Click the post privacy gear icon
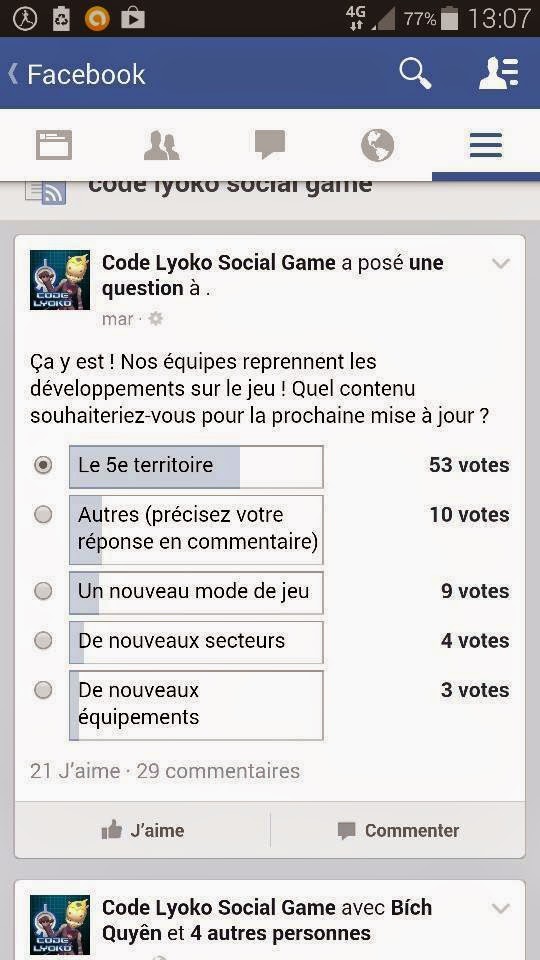 [156, 318]
